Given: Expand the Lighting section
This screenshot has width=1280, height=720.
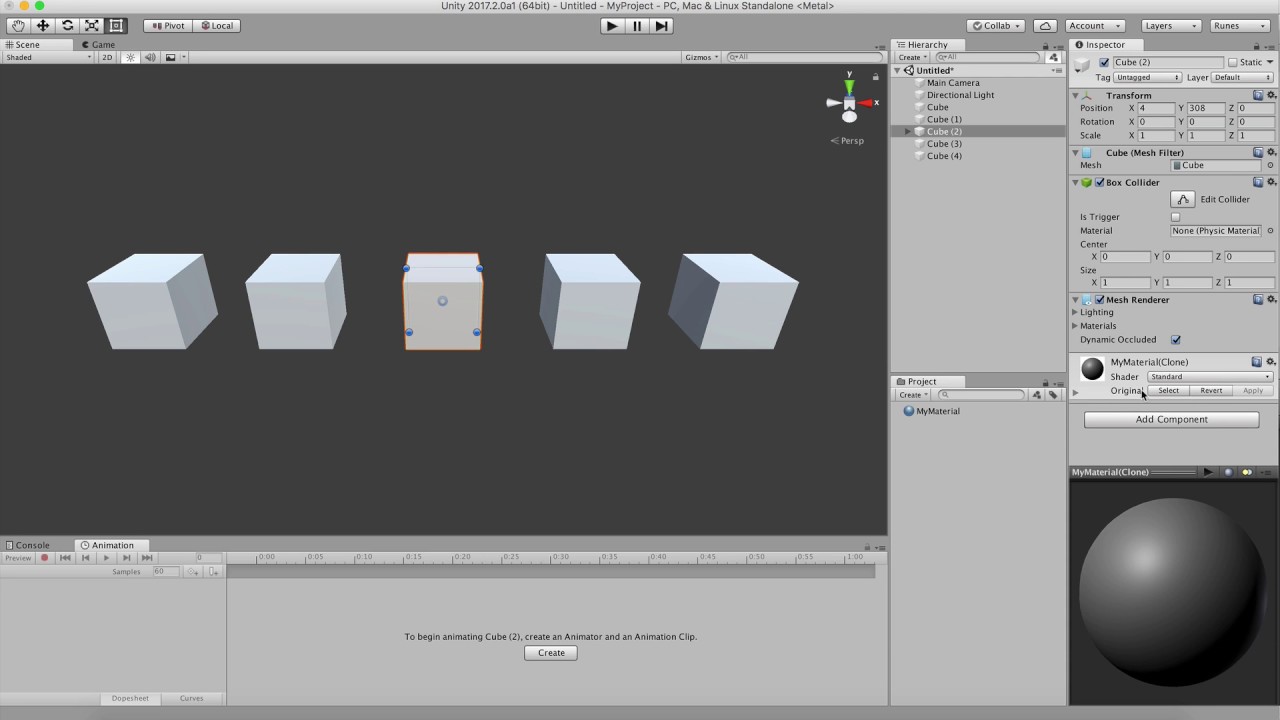Looking at the screenshot, I should pyautogui.click(x=1075, y=313).
